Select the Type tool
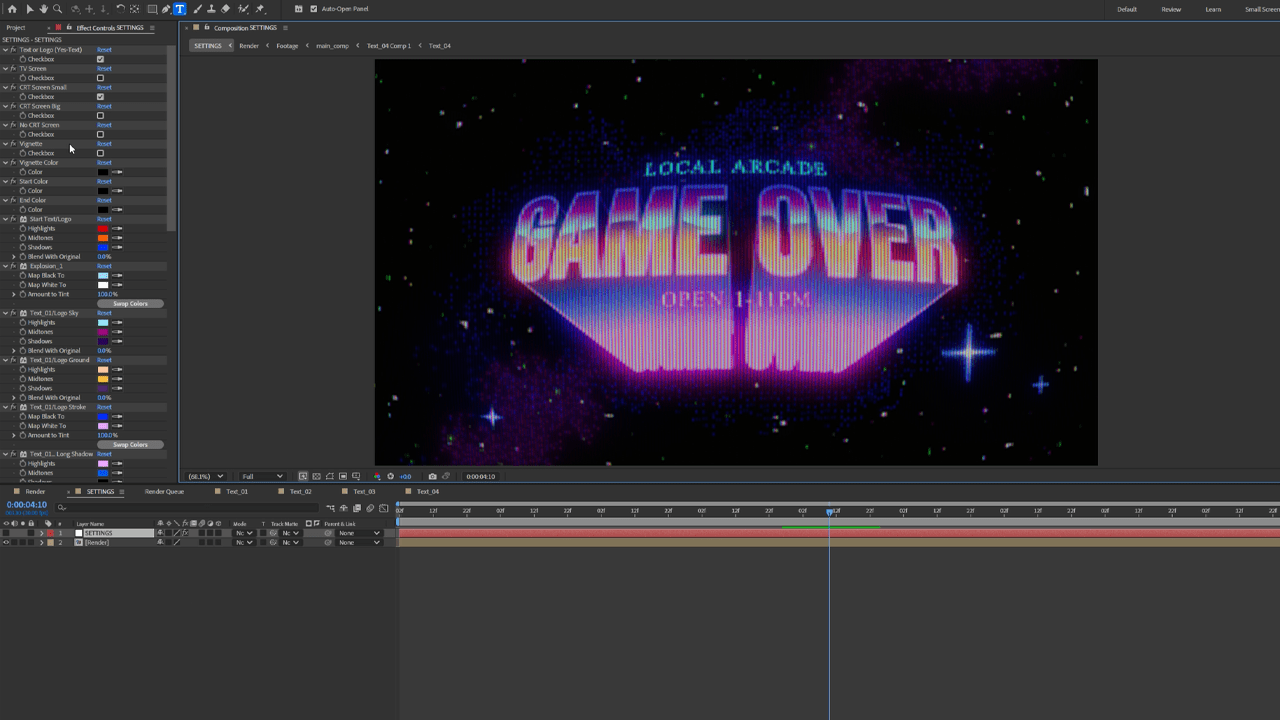Screen dimensions: 1280x720 (x=179, y=9)
